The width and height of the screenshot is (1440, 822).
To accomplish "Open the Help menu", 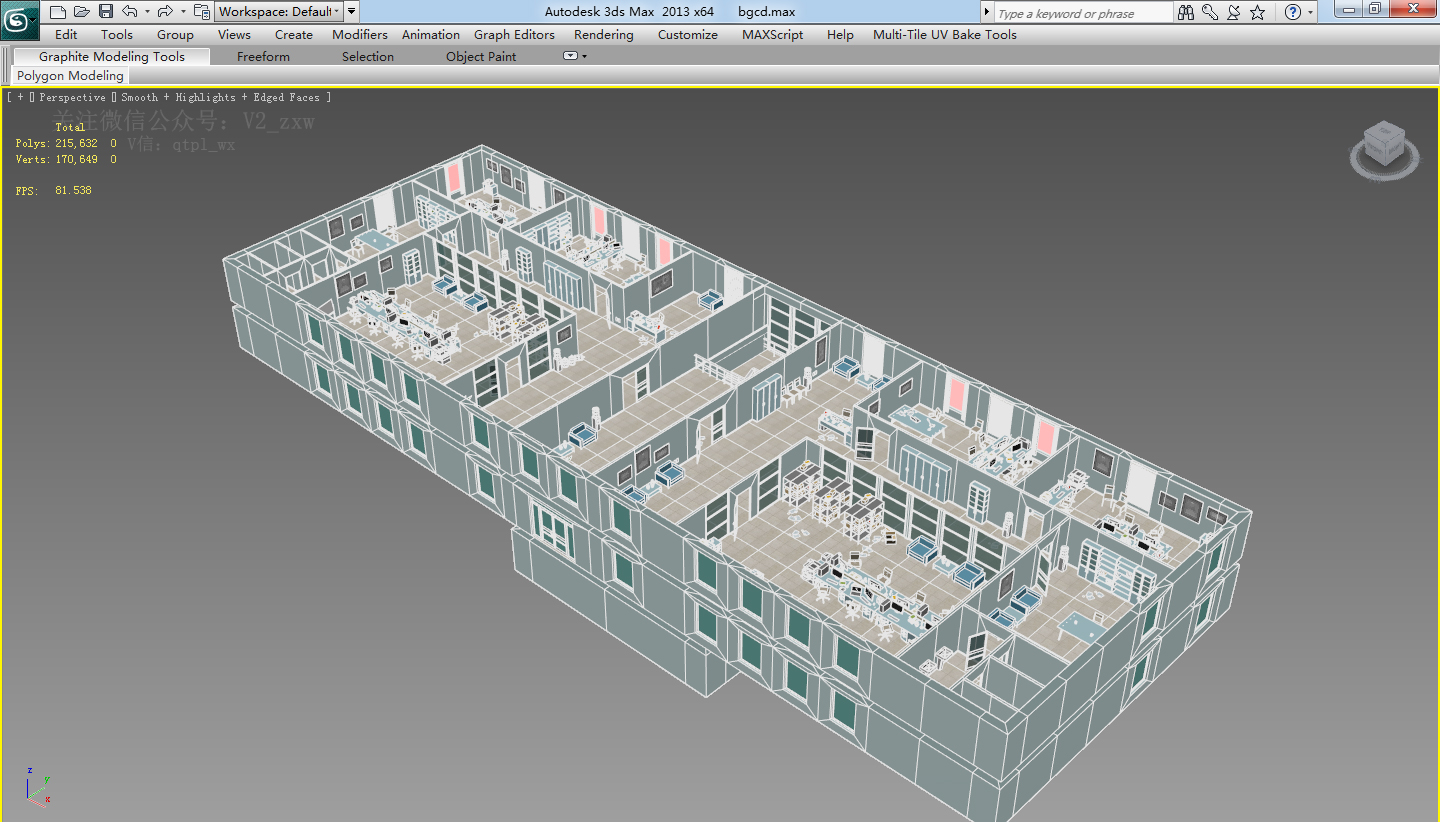I will [840, 34].
